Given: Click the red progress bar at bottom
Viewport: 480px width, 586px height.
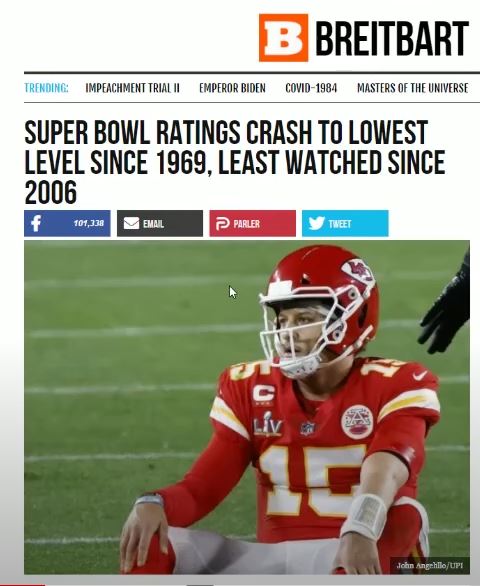Looking at the screenshot, I should [22, 585].
